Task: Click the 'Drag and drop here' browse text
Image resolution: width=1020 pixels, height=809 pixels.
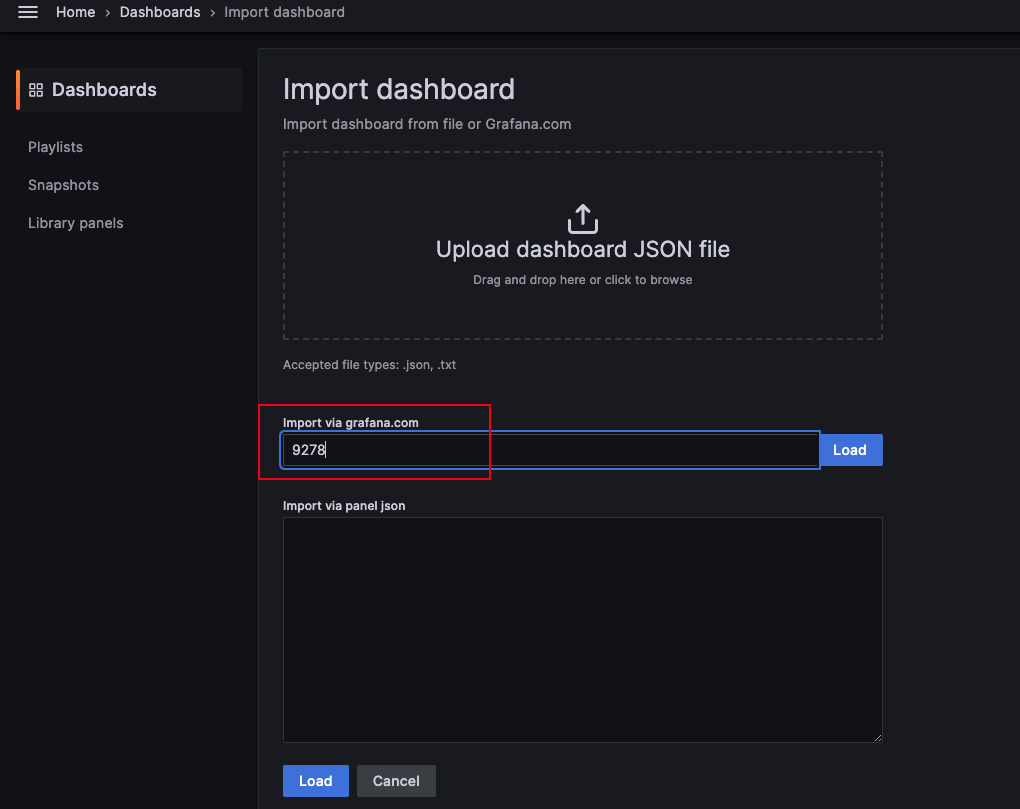Action: tap(582, 280)
